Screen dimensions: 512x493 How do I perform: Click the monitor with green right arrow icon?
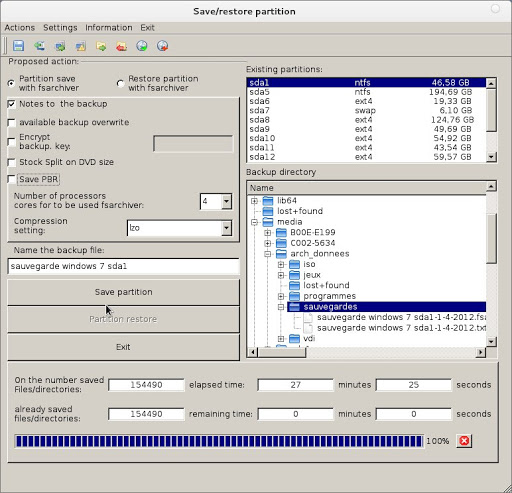tap(60, 46)
